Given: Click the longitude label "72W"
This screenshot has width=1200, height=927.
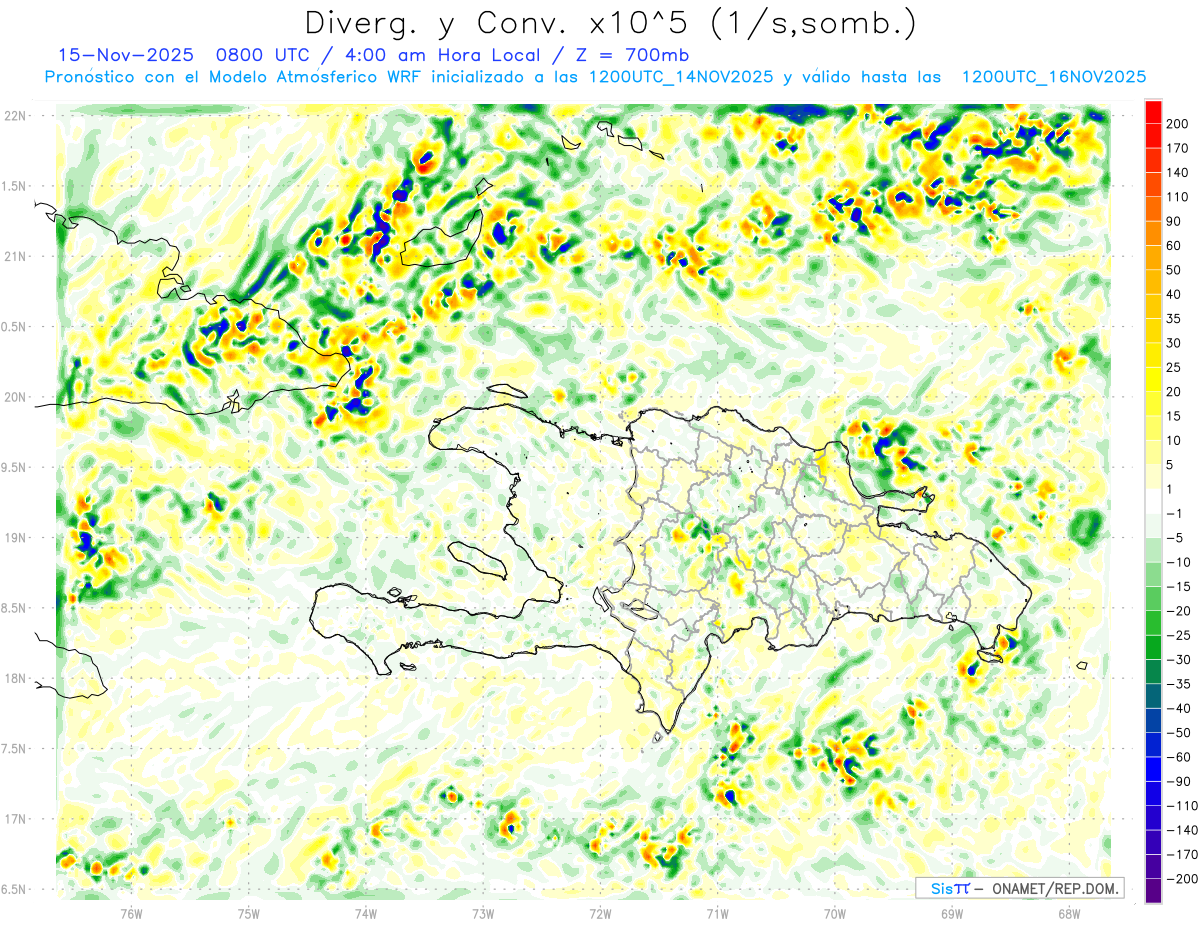Looking at the screenshot, I should coord(600,914).
